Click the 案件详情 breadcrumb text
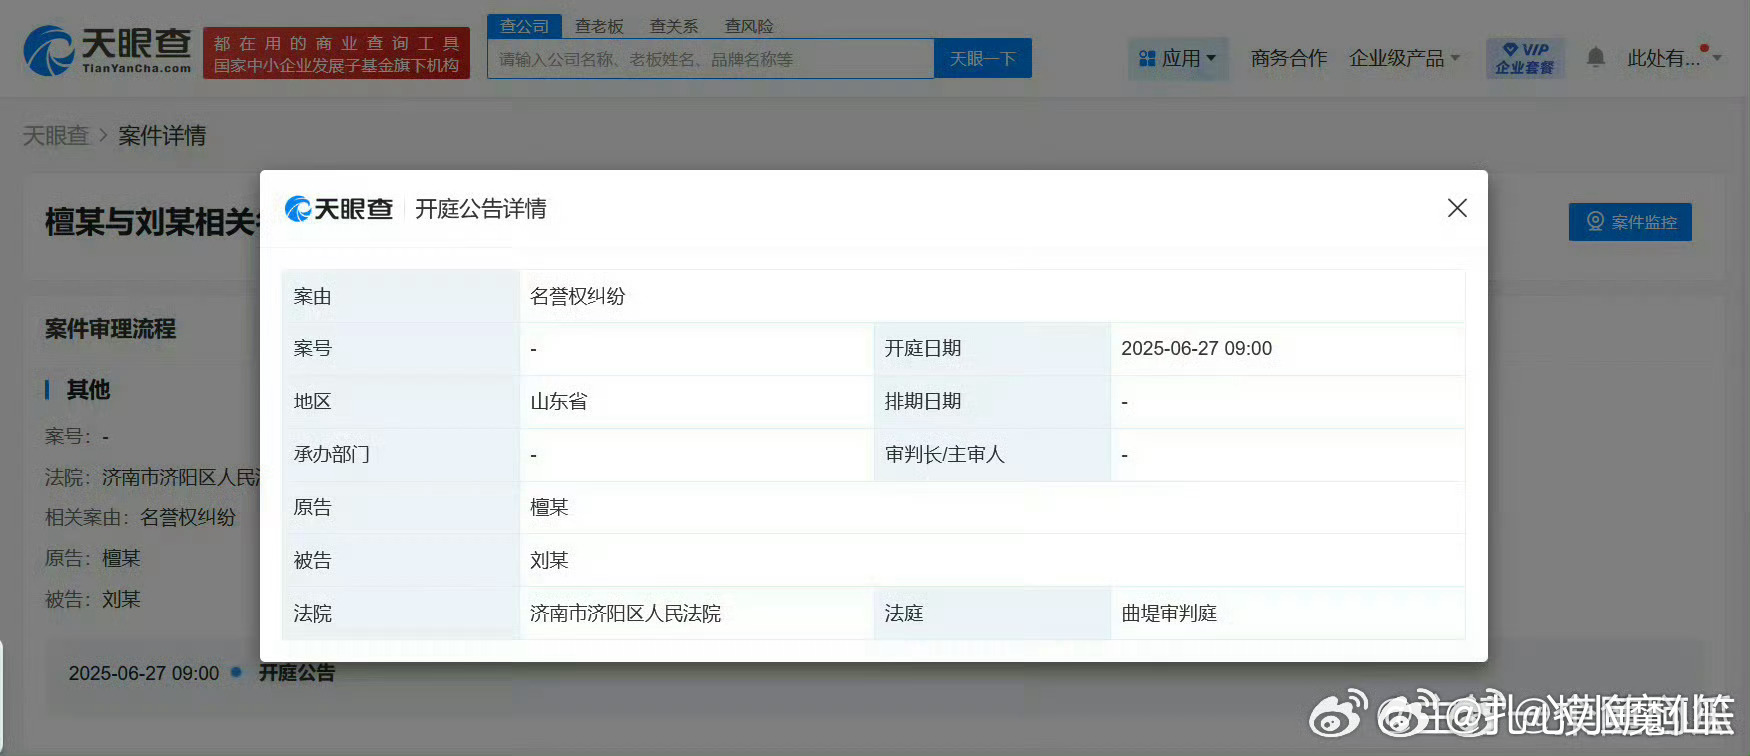The width and height of the screenshot is (1750, 756). pyautogui.click(x=162, y=135)
